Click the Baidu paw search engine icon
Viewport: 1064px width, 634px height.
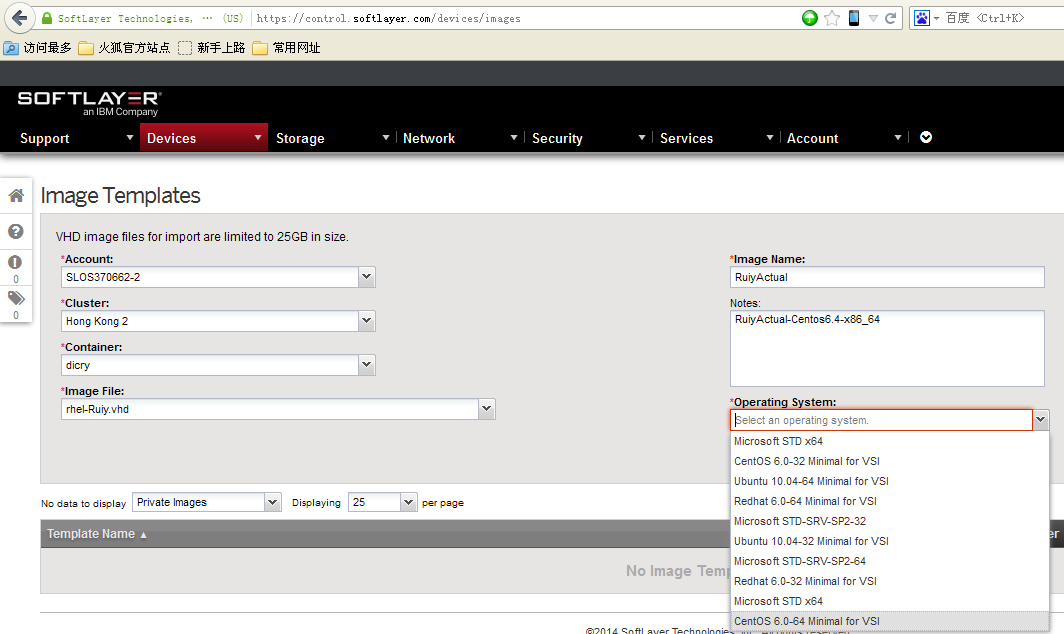point(922,18)
